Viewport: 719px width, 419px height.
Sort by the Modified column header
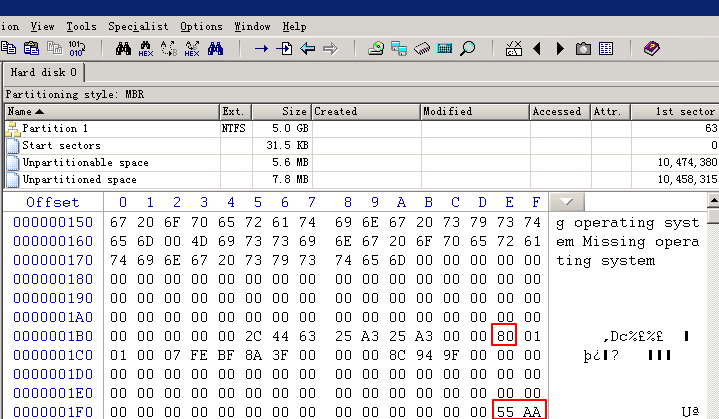(x=475, y=111)
